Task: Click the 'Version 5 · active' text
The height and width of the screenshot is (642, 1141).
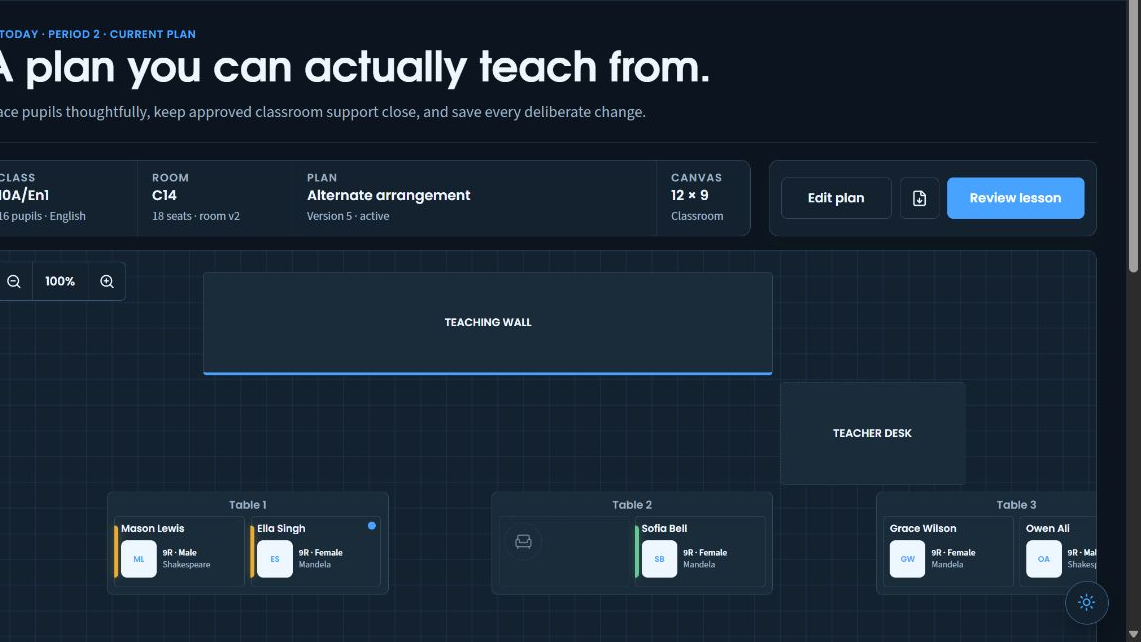Action: (x=348, y=216)
